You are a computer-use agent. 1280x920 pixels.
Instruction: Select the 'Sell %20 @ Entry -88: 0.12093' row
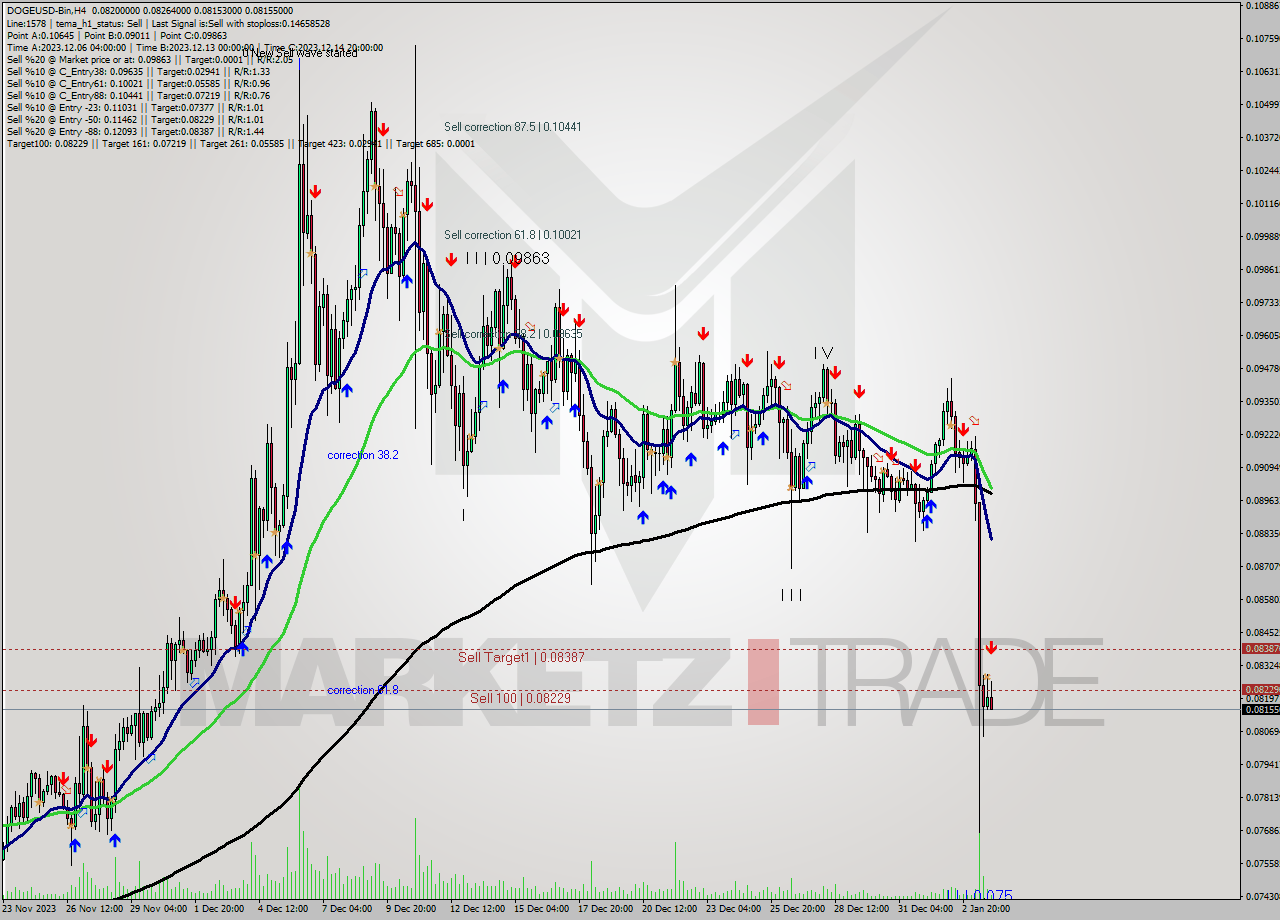pos(135,131)
